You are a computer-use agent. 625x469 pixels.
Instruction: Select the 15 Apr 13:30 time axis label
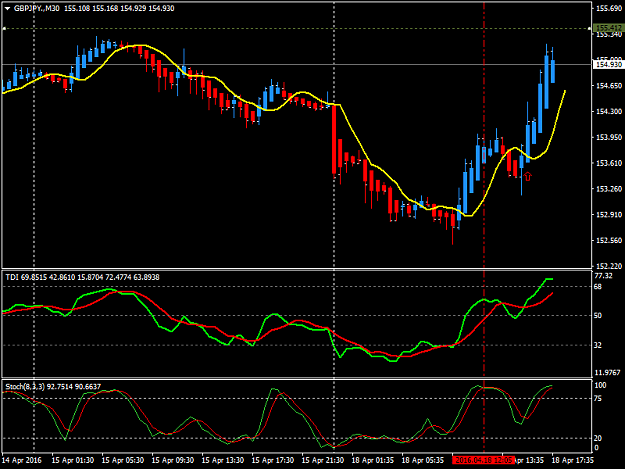[x=223, y=460]
